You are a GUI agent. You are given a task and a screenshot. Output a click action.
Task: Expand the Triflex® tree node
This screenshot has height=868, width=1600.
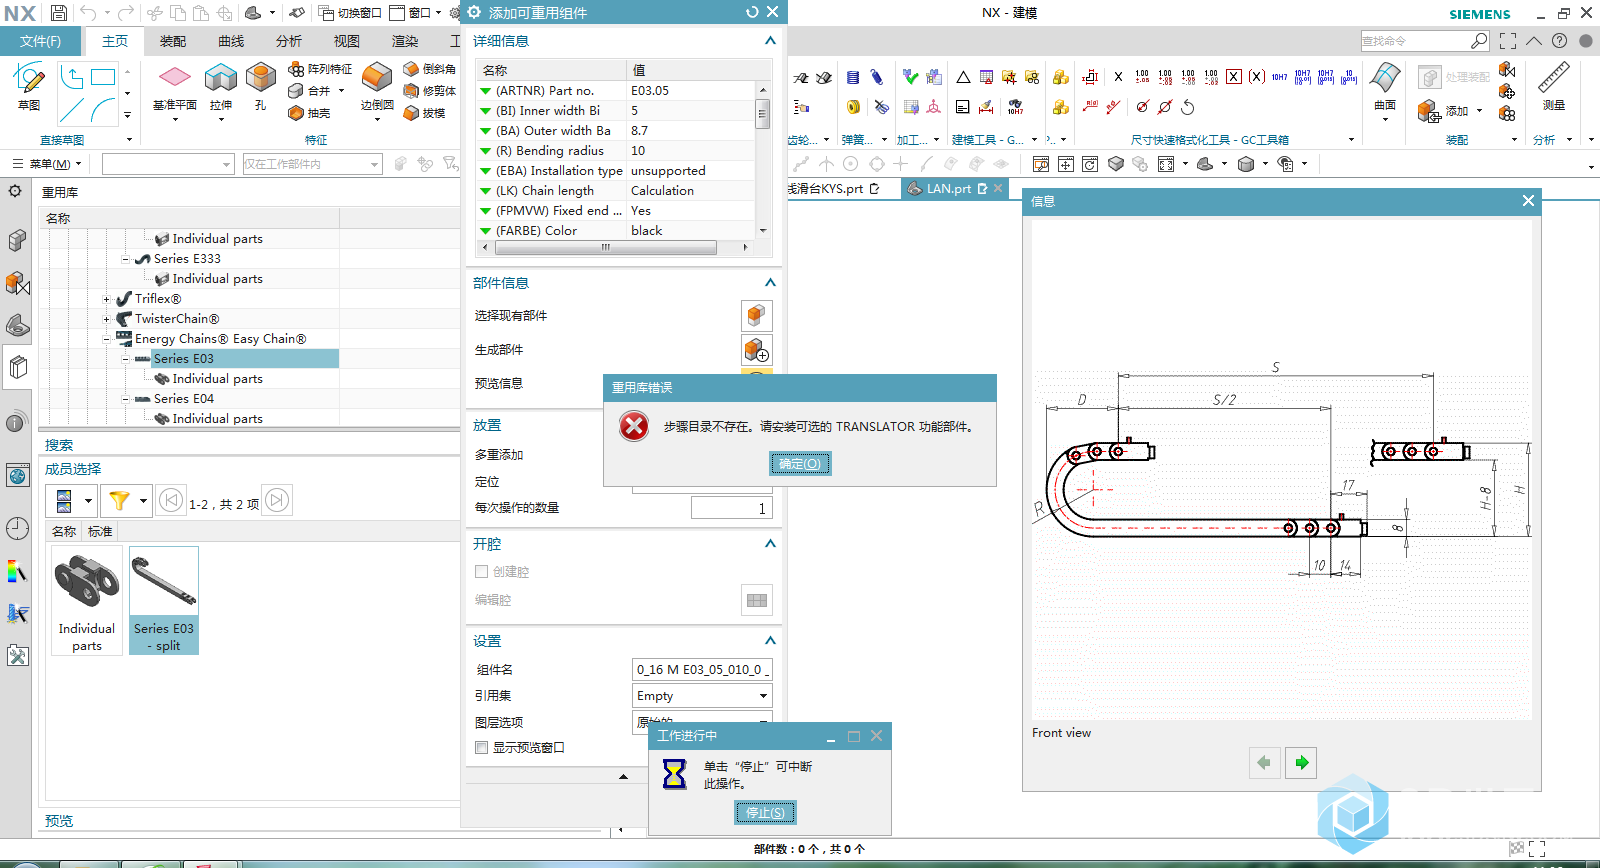pos(107,299)
